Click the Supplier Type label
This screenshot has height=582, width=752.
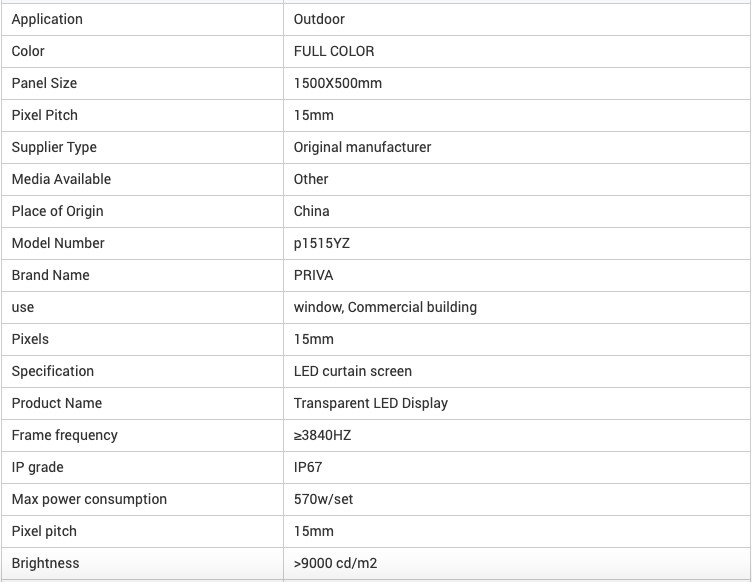(54, 147)
